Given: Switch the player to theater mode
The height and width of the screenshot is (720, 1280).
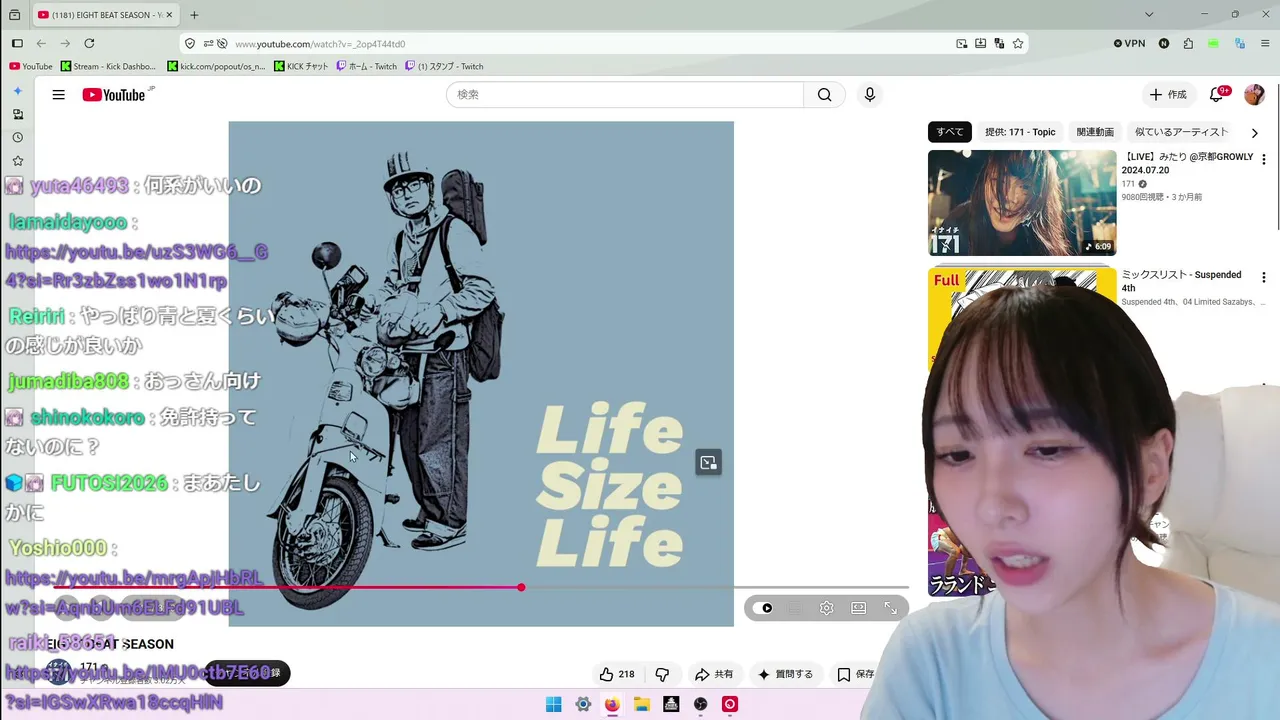Looking at the screenshot, I should (858, 608).
